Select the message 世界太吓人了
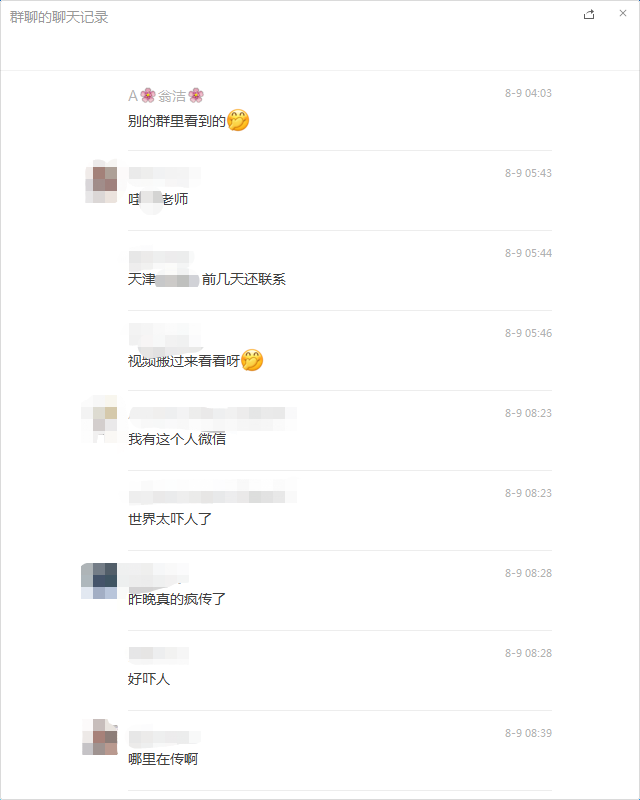The width and height of the screenshot is (640, 800). [170, 519]
